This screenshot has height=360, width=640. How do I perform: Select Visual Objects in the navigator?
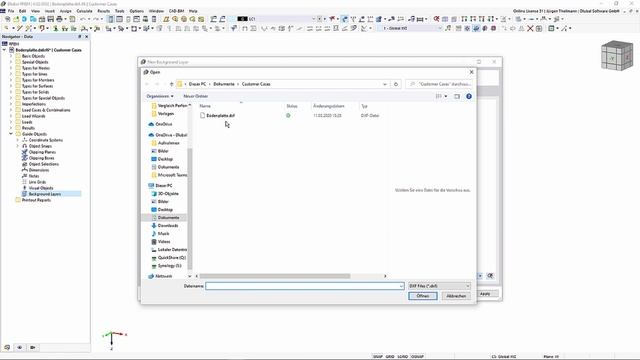[x=41, y=188]
